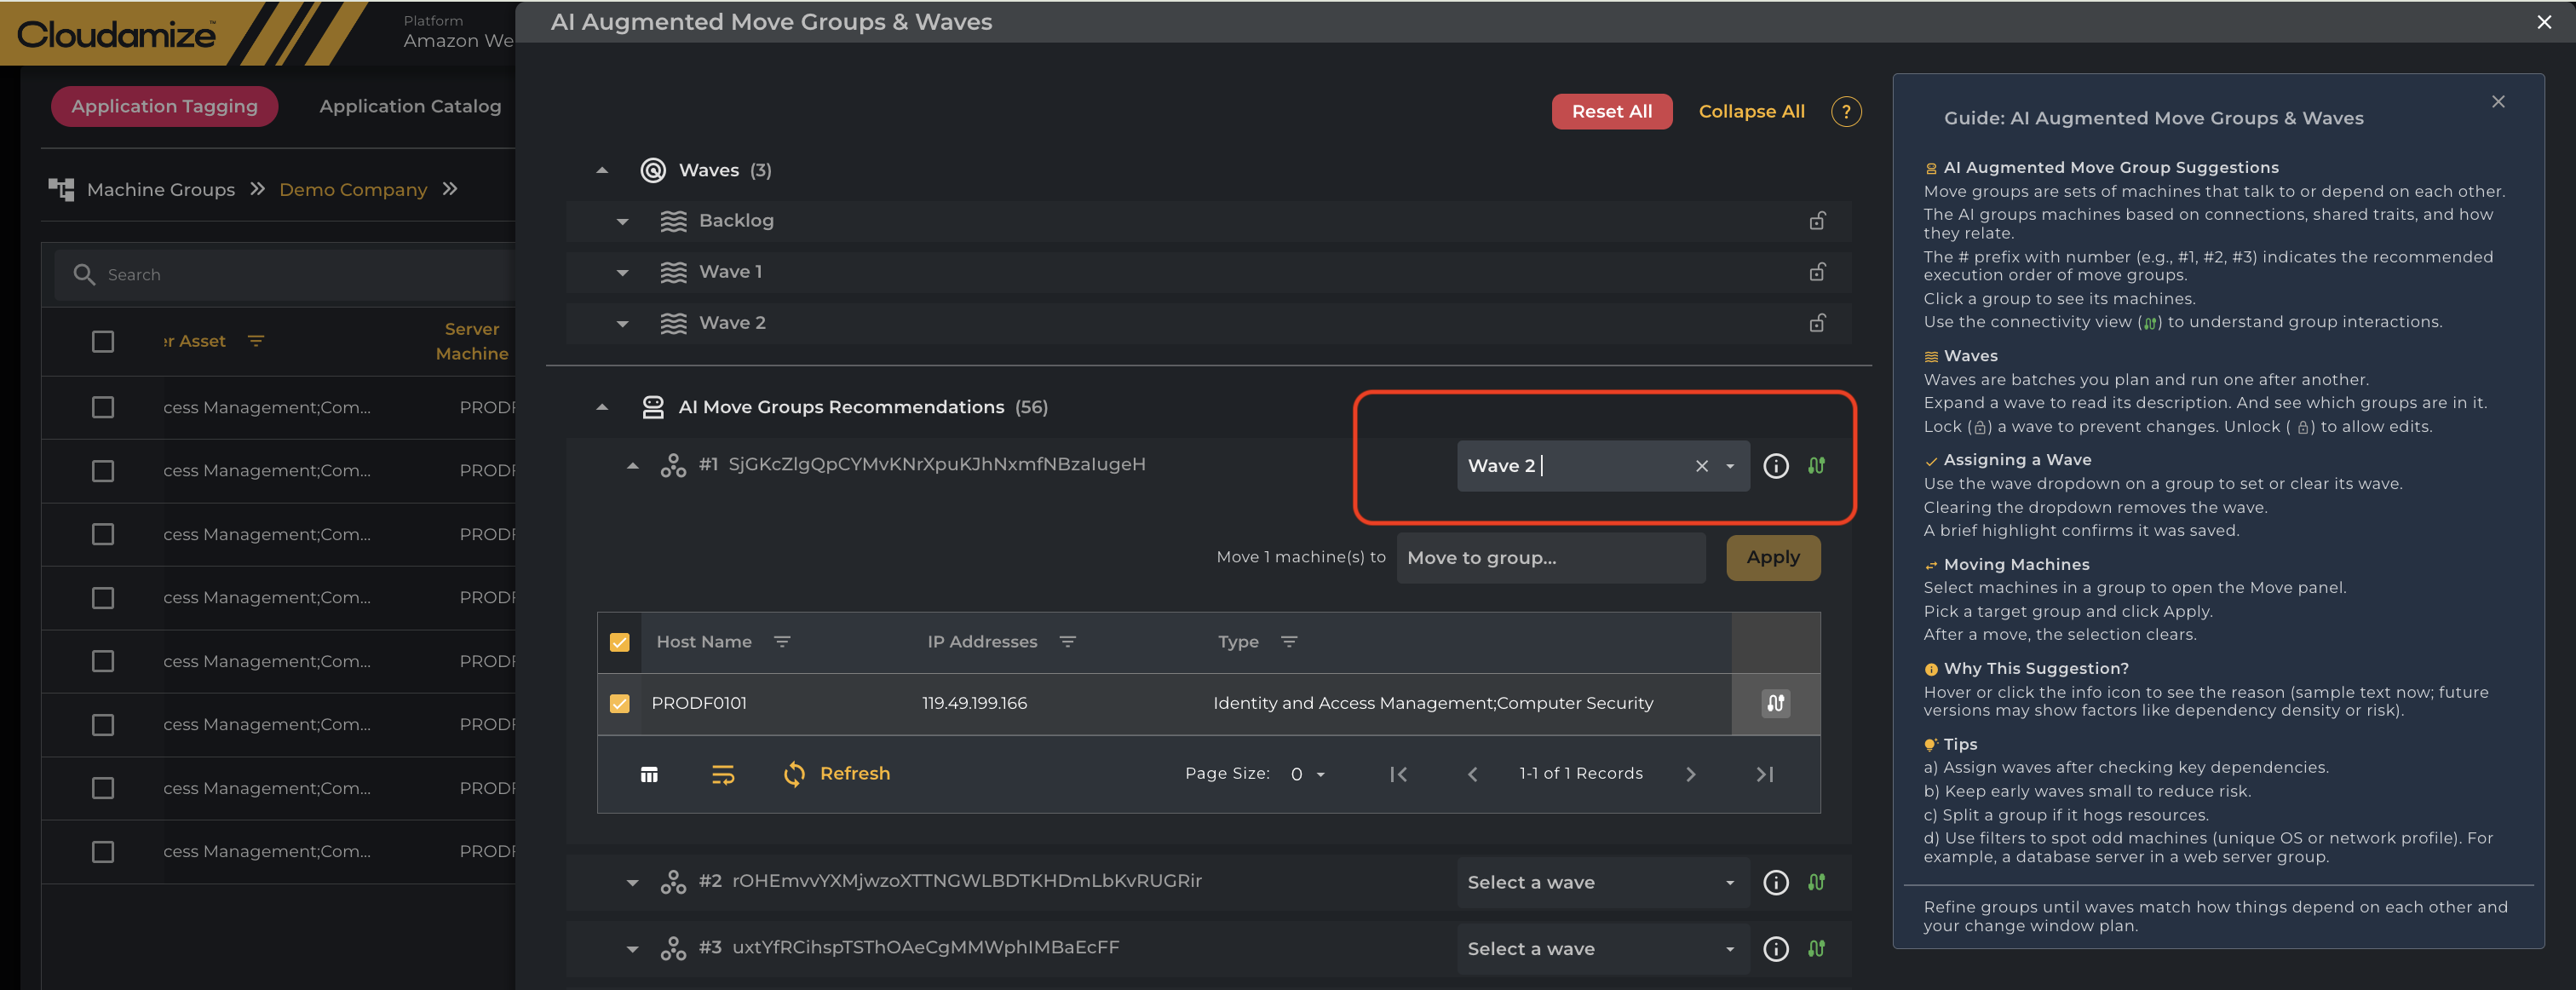Open connectivity view for group #1
Viewport: 2576px width, 990px height.
(1816, 466)
